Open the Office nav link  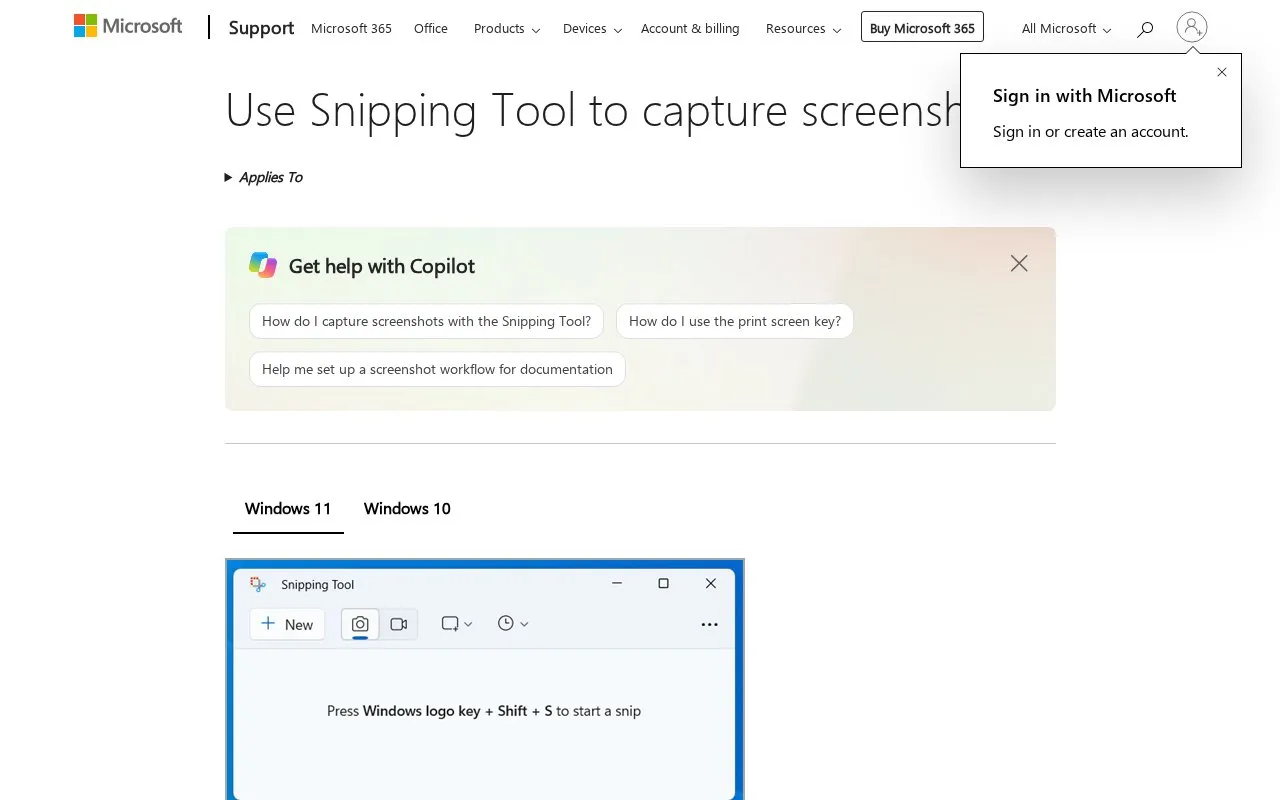pos(431,29)
